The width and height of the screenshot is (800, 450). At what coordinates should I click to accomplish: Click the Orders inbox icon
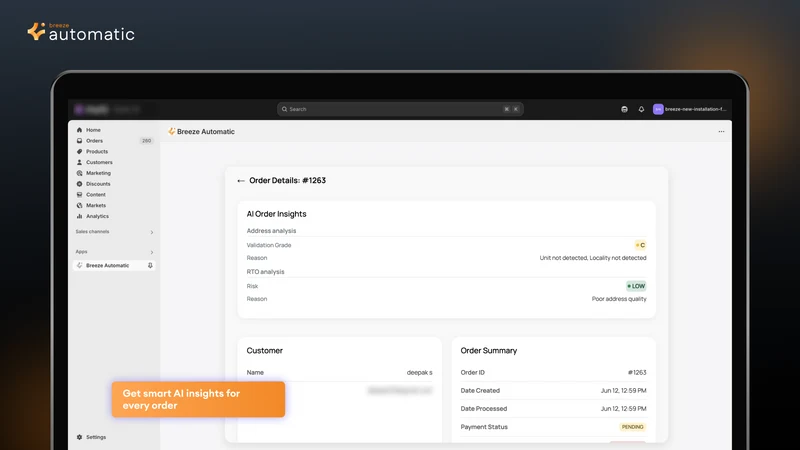pos(80,141)
